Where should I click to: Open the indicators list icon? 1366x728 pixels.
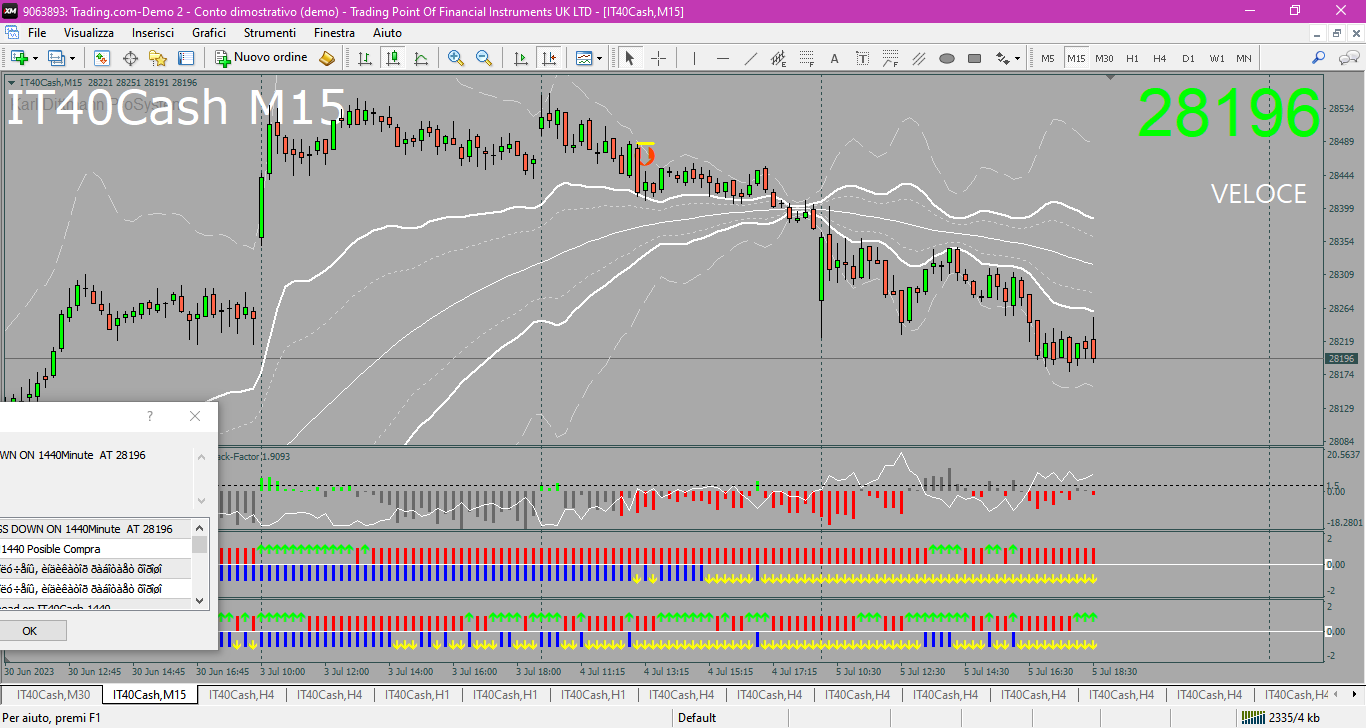click(x=584, y=58)
